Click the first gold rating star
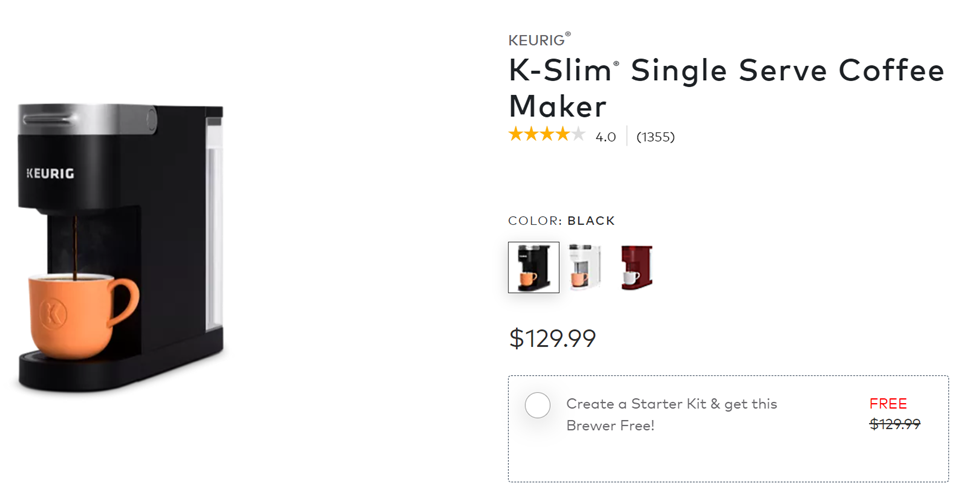 (516, 135)
